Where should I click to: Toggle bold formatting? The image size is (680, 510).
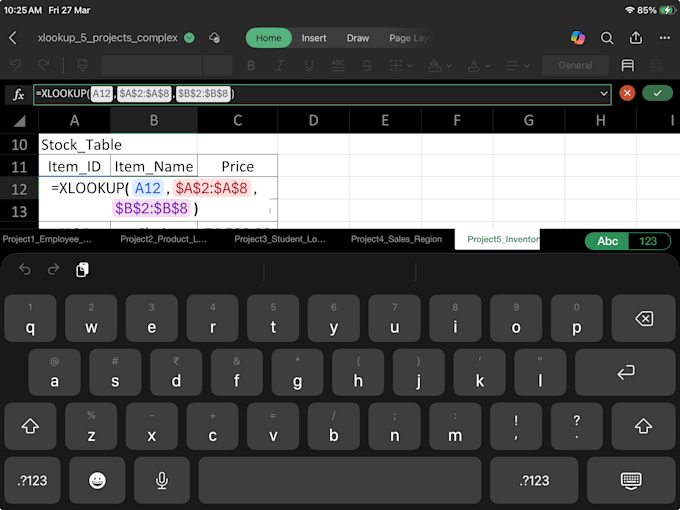coord(251,65)
